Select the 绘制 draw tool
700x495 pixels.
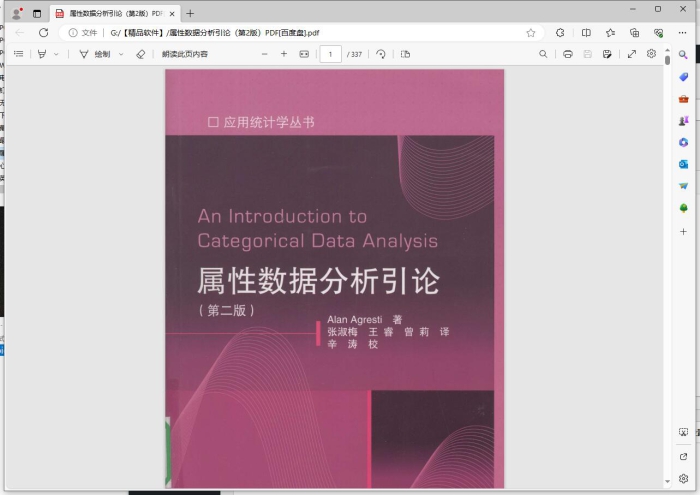95,54
